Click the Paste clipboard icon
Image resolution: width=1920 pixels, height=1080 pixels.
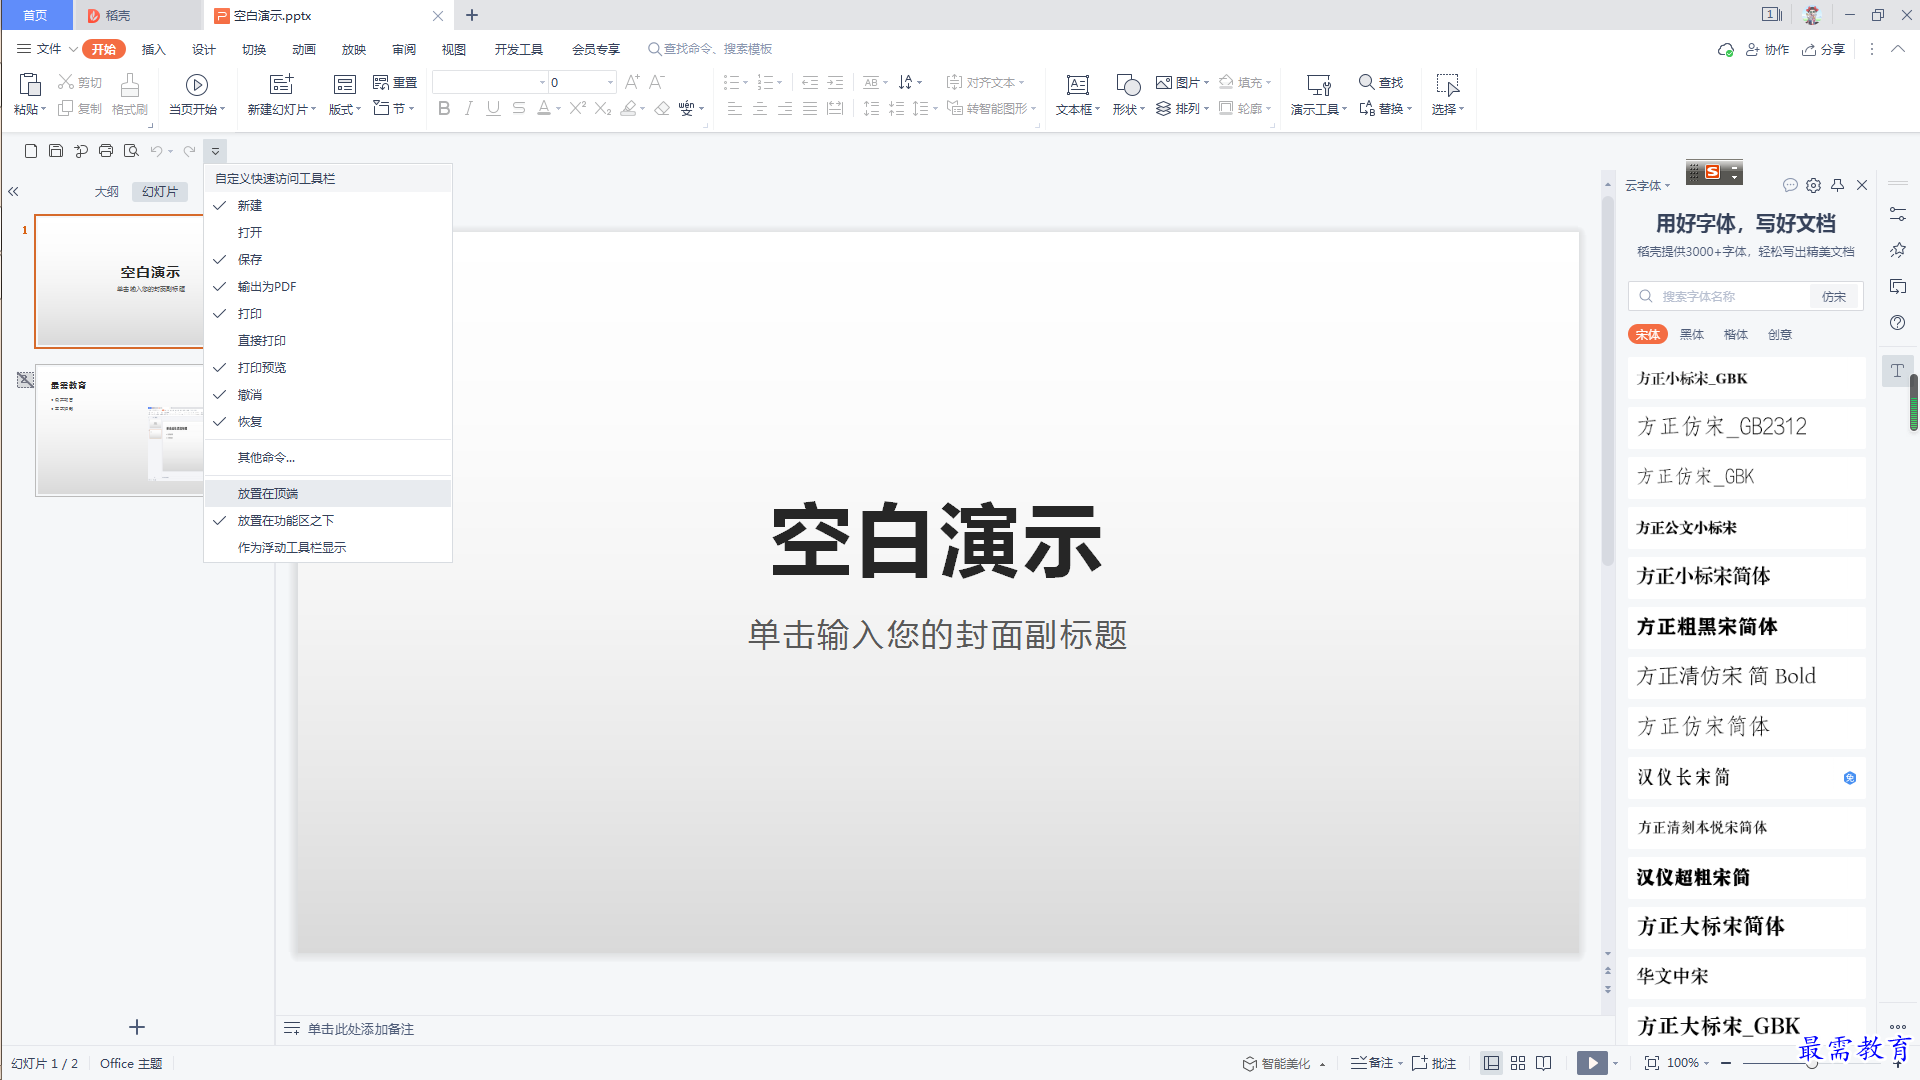point(30,85)
